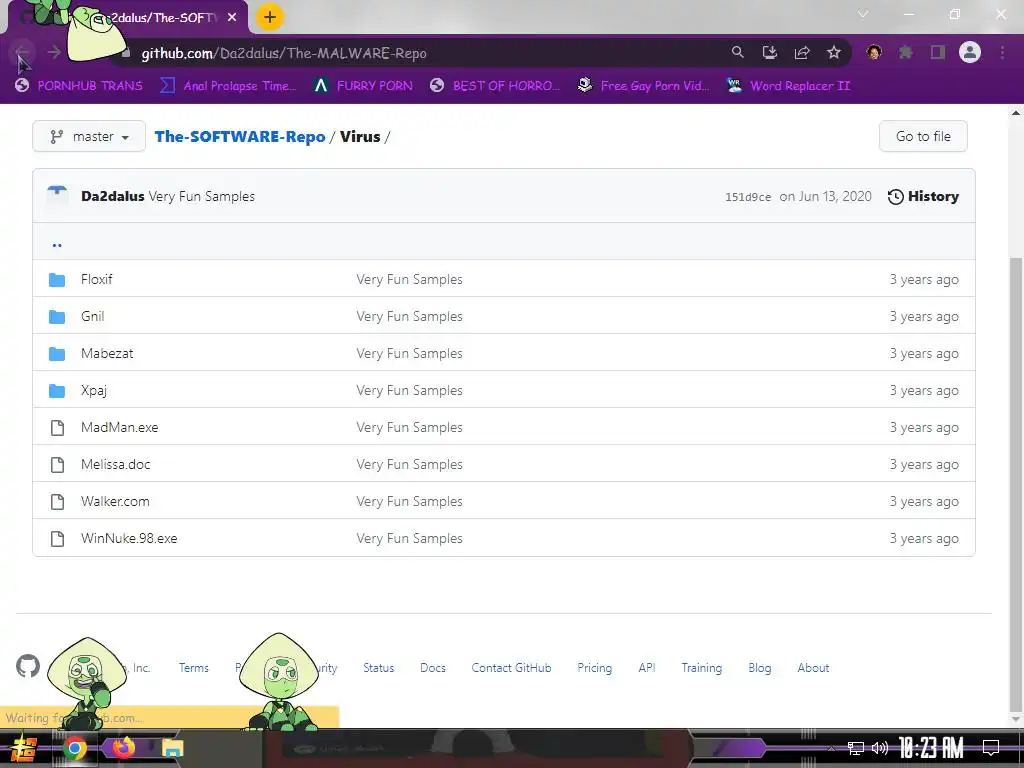Click the page vertical scrollbar
This screenshot has height=768, width=1024.
[x=1016, y=483]
